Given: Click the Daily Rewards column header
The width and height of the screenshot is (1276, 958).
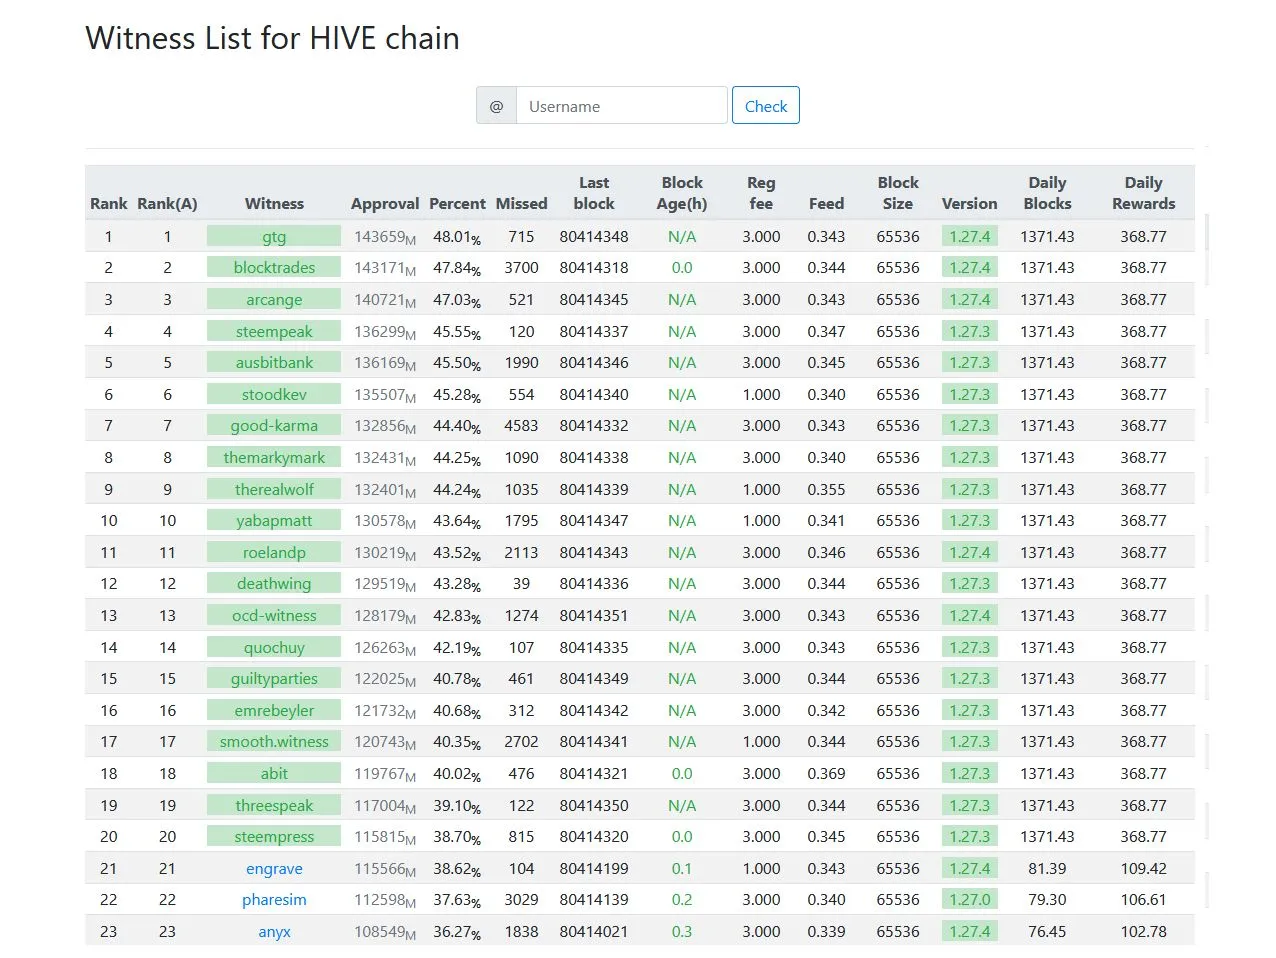Looking at the screenshot, I should pos(1143,193).
